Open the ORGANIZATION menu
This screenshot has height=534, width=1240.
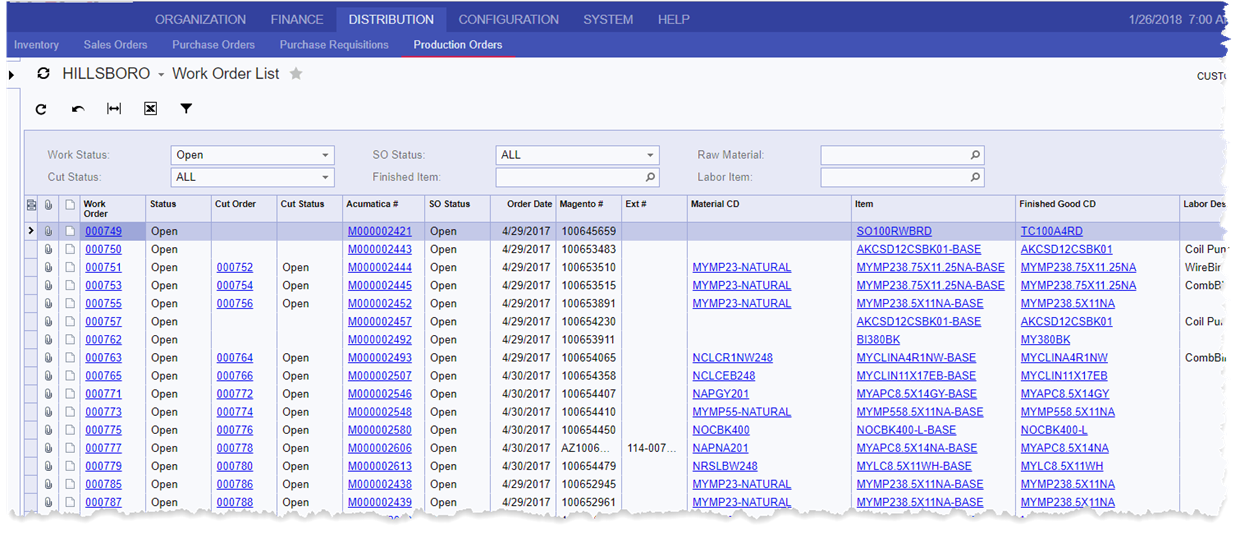200,19
